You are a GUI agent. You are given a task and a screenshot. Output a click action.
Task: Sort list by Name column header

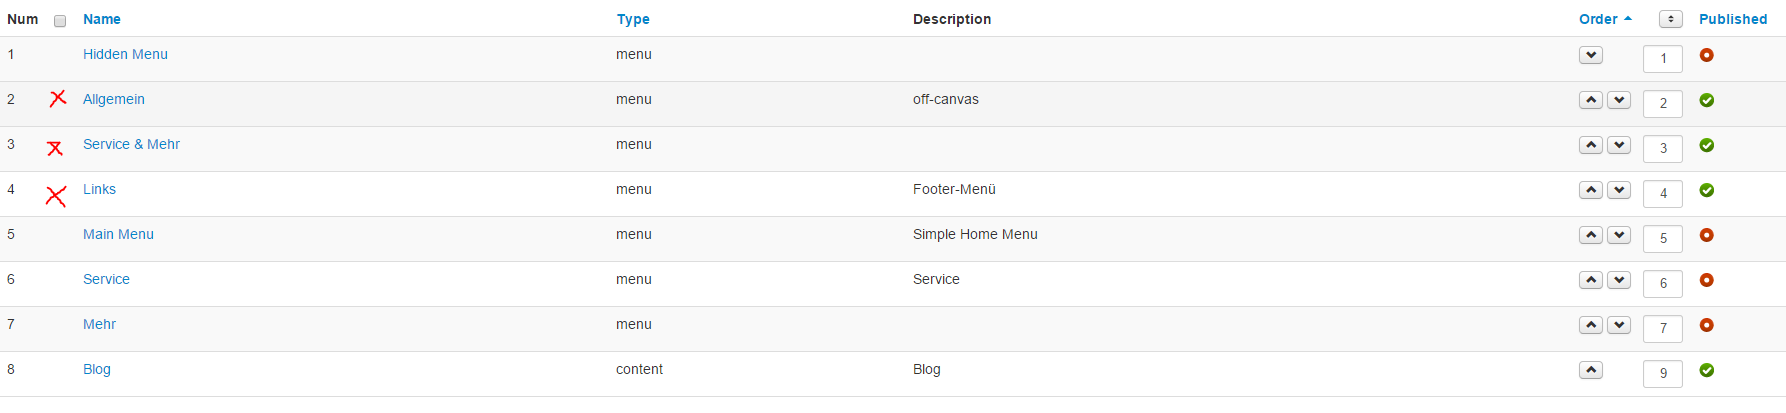[x=102, y=19]
